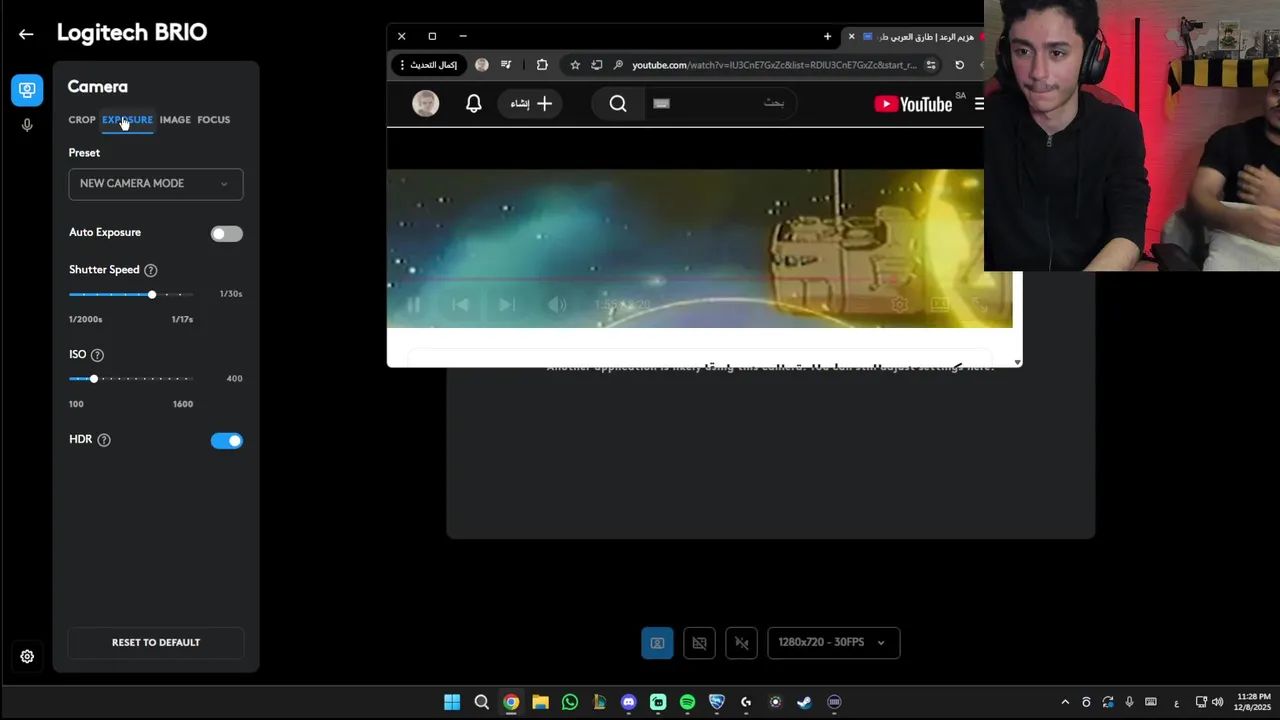Click the Shutter Speed slider handle
Viewport: 1280px width, 720px height.
tap(152, 295)
